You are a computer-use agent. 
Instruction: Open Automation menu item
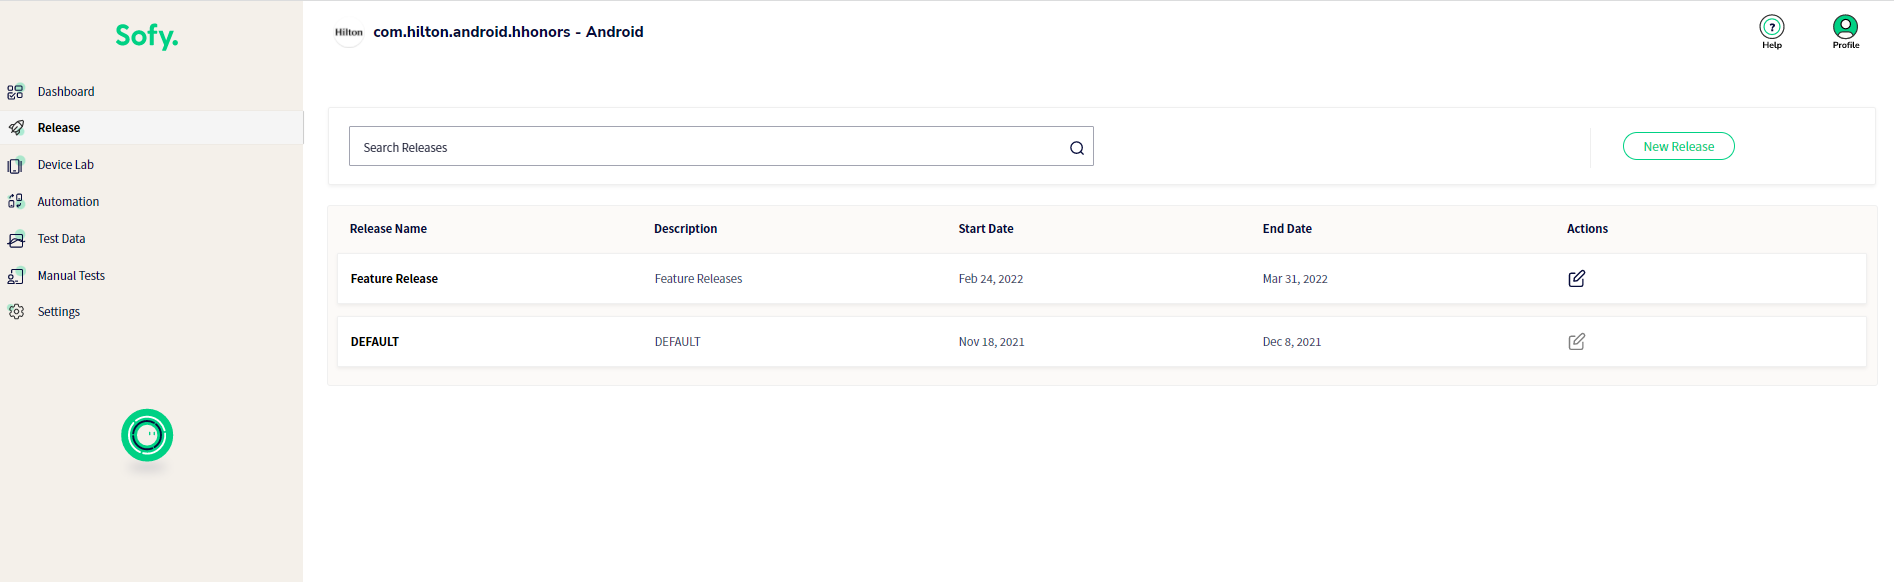[x=68, y=202]
